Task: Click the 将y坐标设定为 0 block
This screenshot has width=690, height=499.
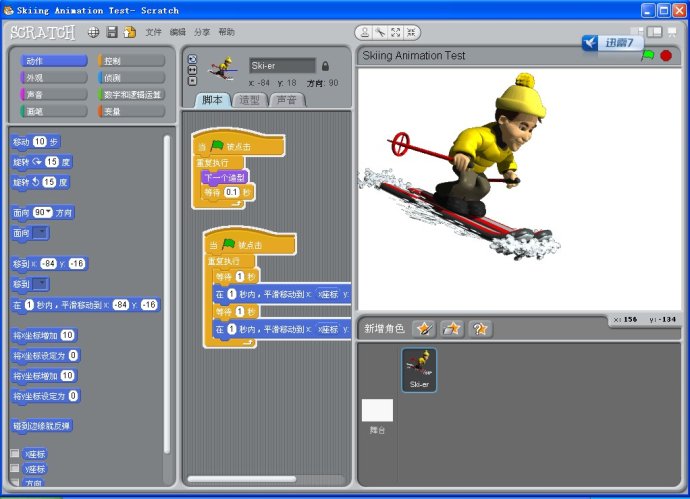Action: click(x=45, y=396)
